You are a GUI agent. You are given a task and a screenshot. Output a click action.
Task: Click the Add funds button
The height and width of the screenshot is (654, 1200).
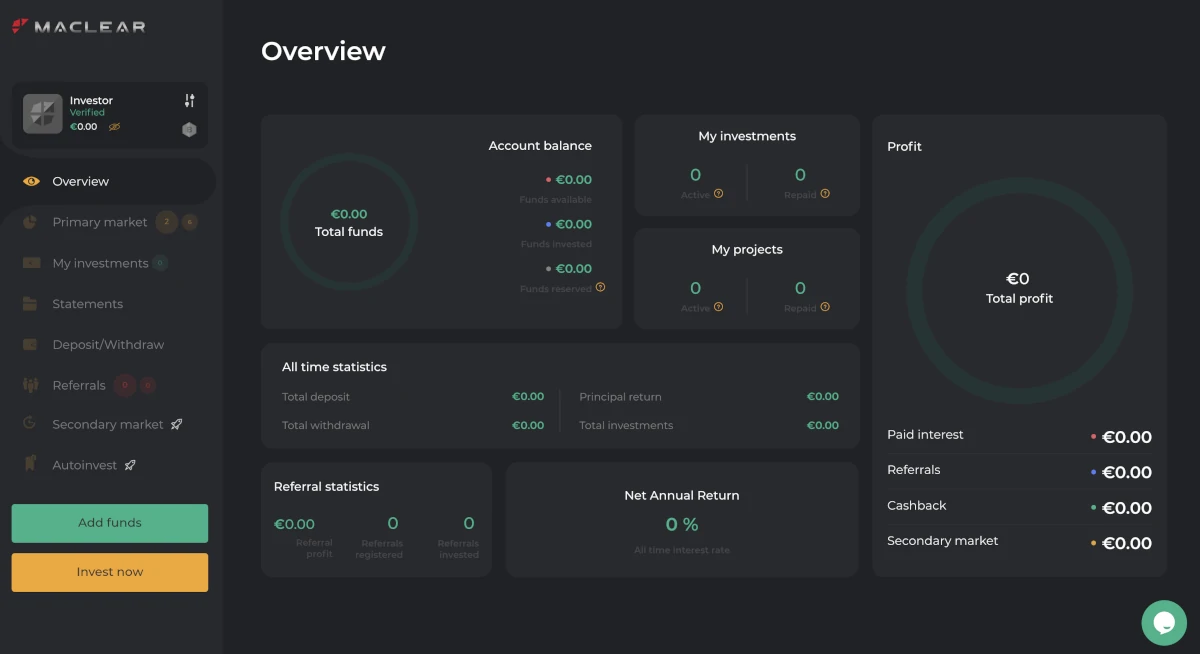click(110, 523)
